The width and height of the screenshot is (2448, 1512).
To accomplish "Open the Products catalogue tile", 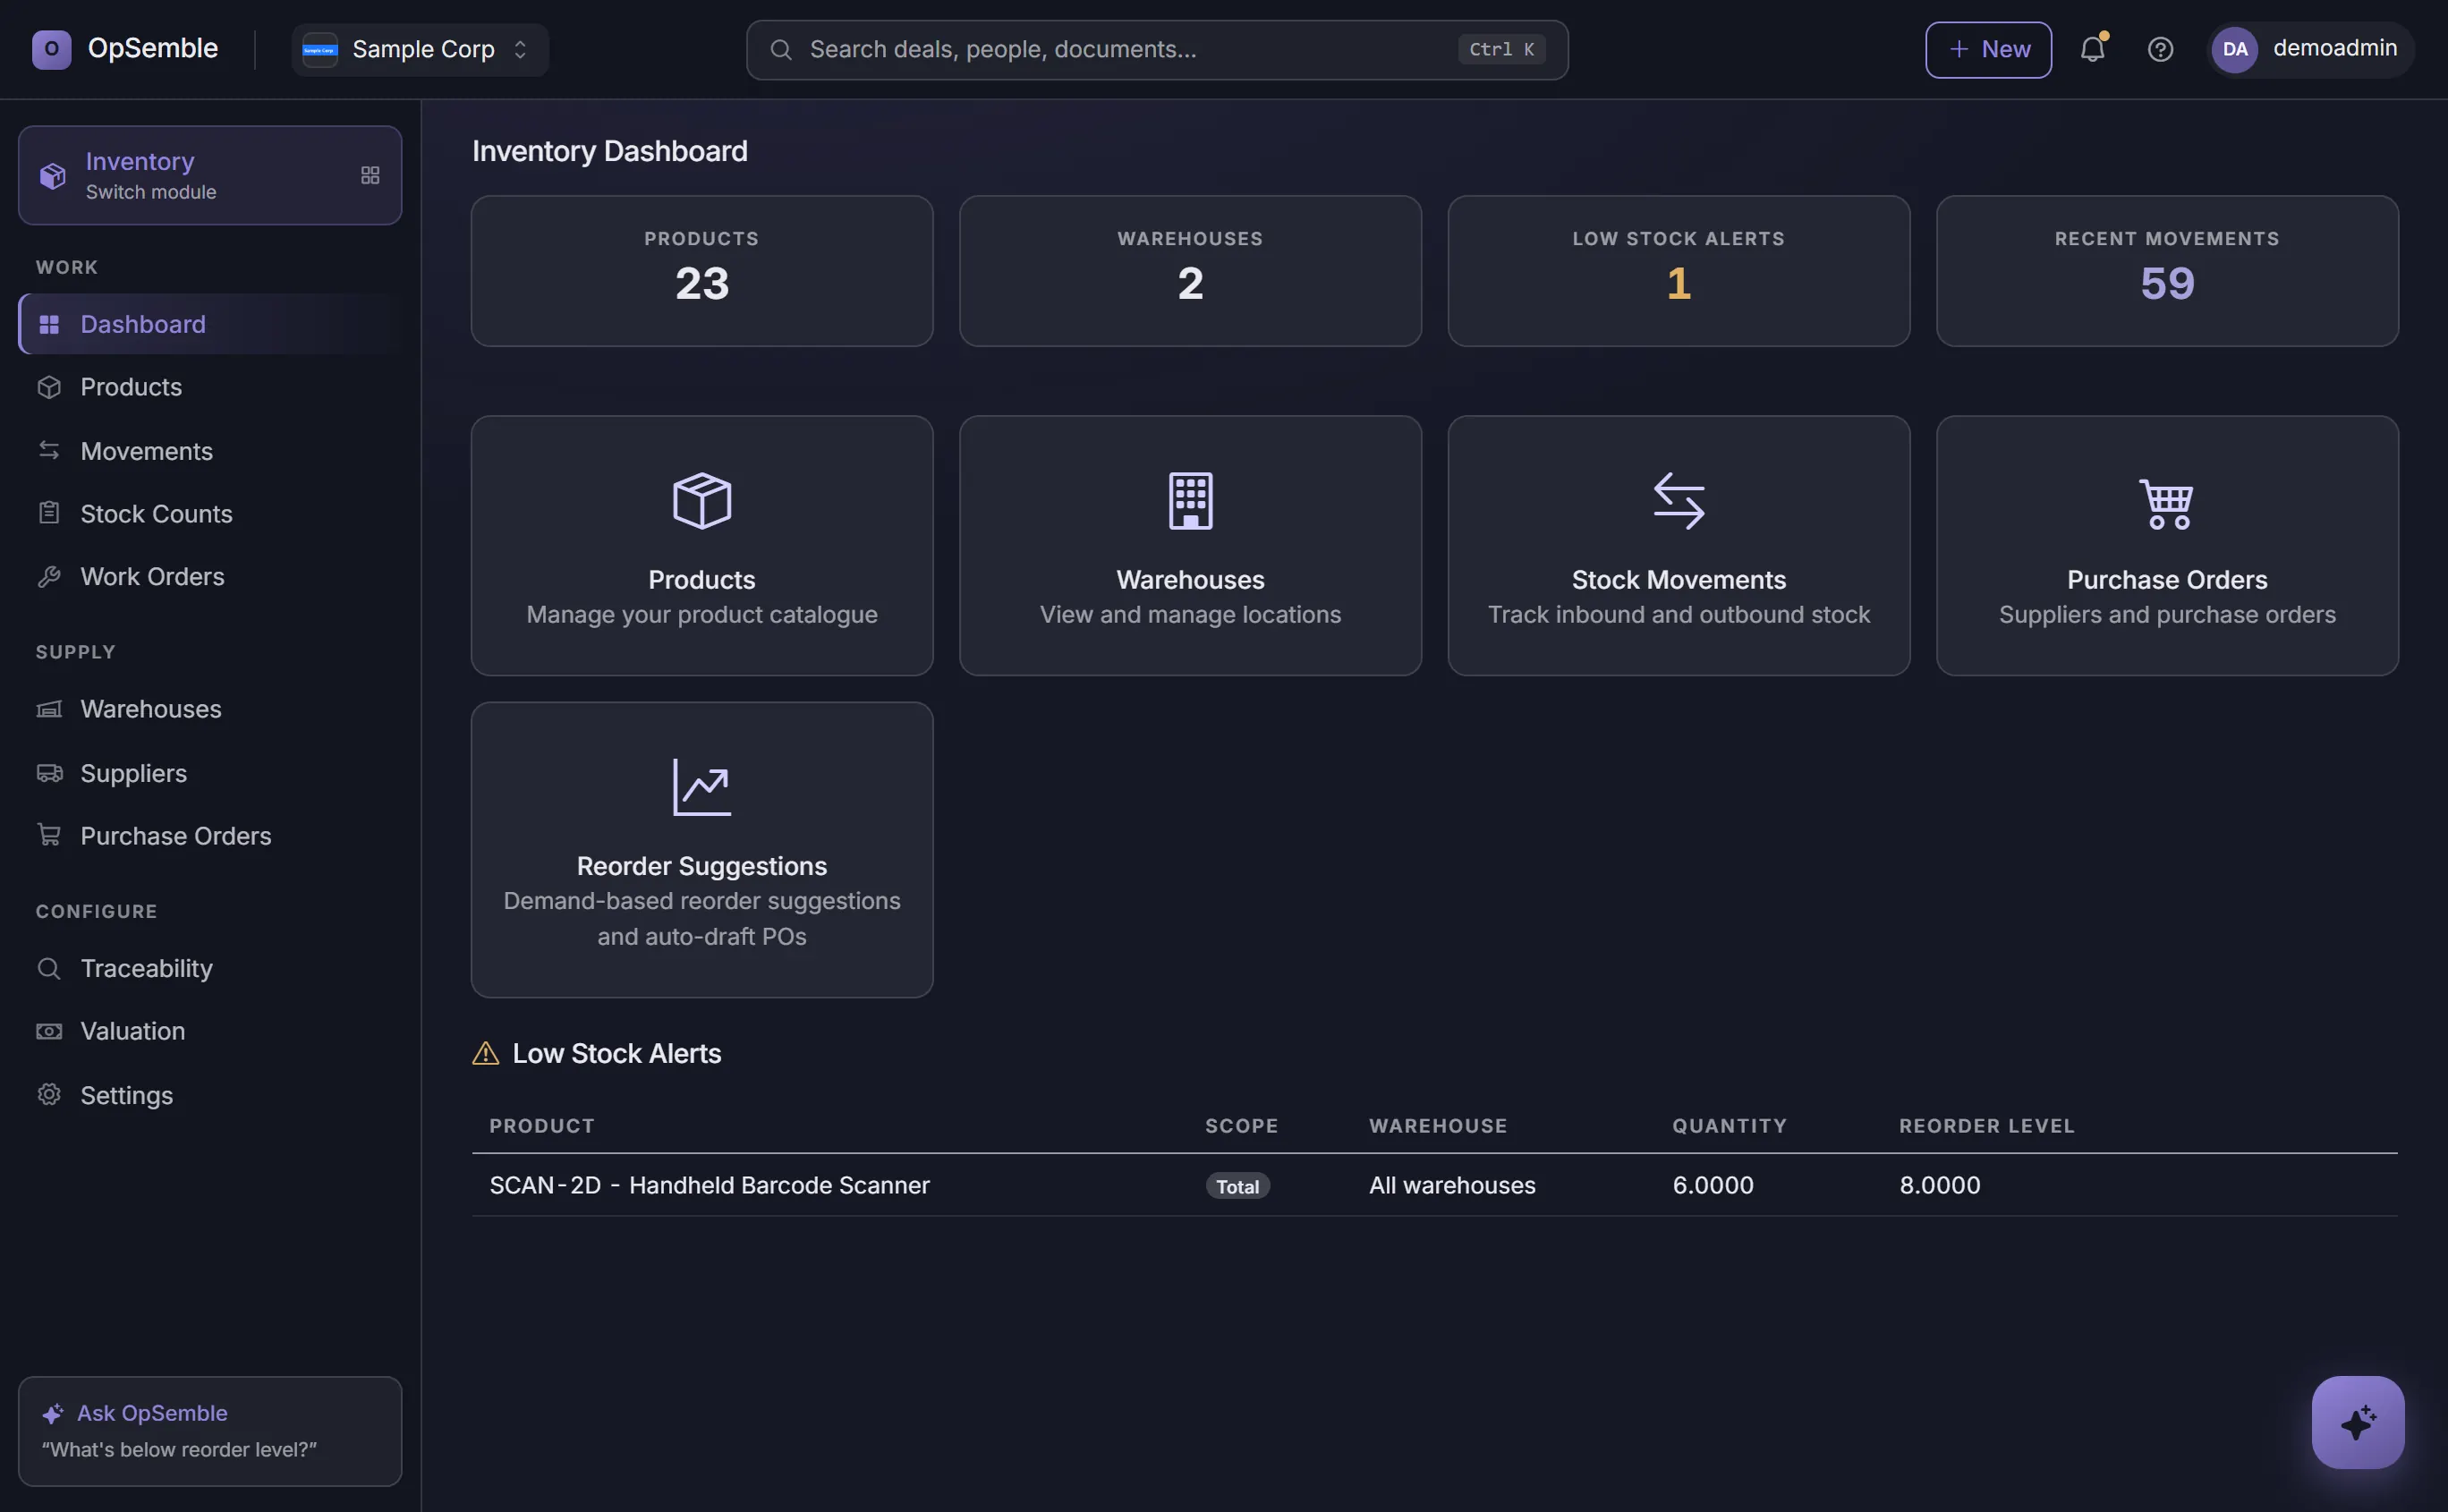I will 702,546.
